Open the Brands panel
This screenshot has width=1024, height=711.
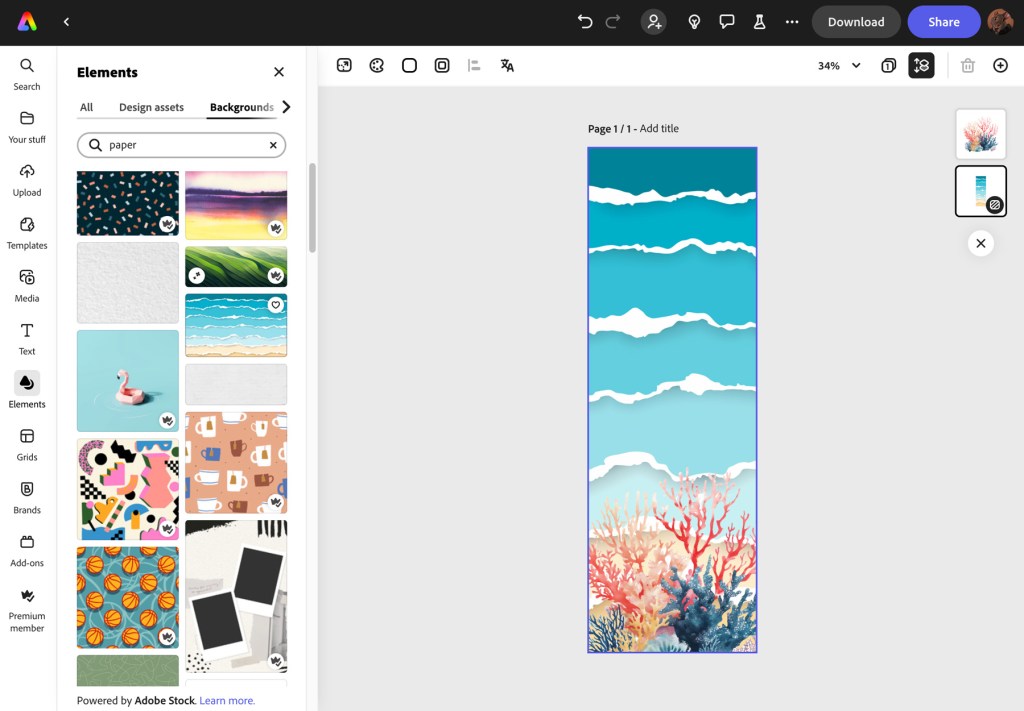click(x=27, y=497)
